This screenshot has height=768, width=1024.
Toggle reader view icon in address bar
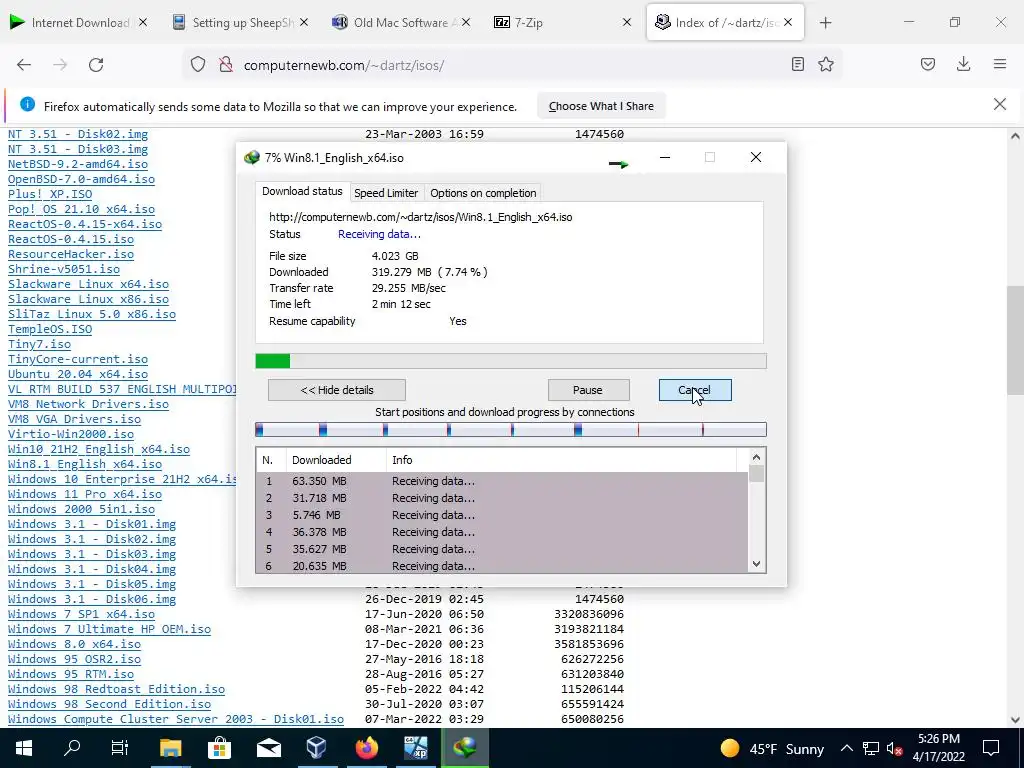pyautogui.click(x=797, y=64)
